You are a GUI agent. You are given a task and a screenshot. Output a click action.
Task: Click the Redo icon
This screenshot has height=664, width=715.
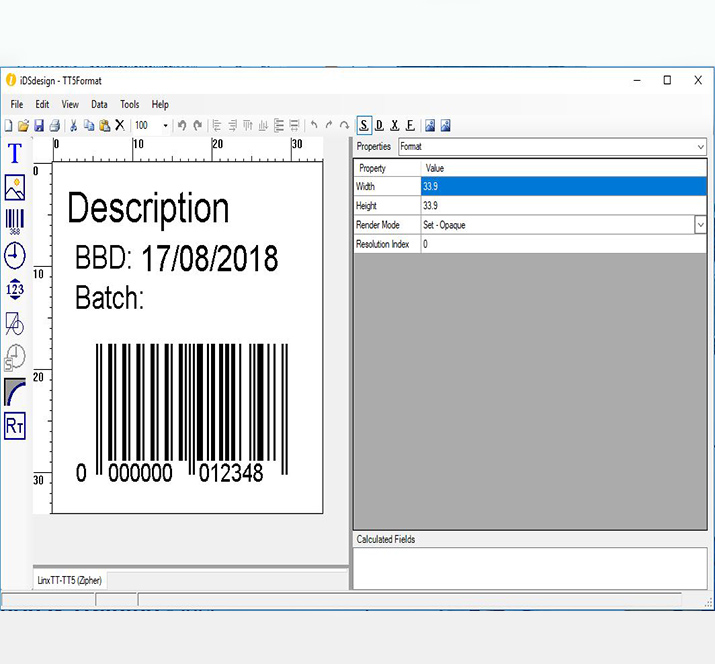tap(198, 125)
